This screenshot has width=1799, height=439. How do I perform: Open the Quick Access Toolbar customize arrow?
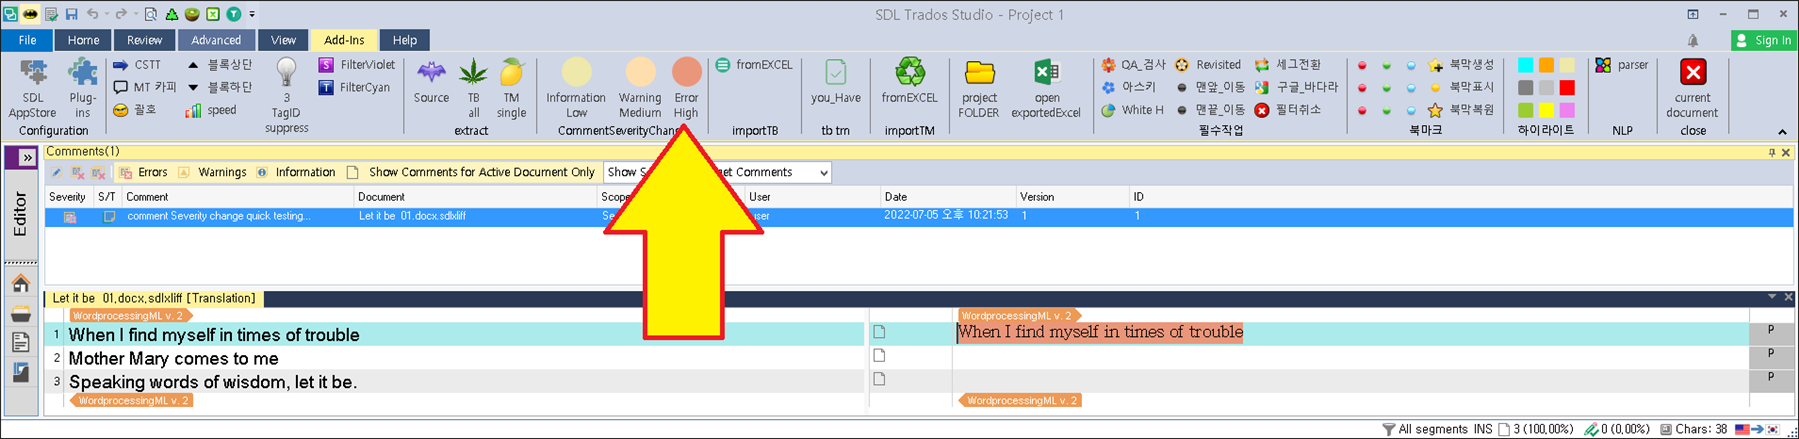coord(252,14)
